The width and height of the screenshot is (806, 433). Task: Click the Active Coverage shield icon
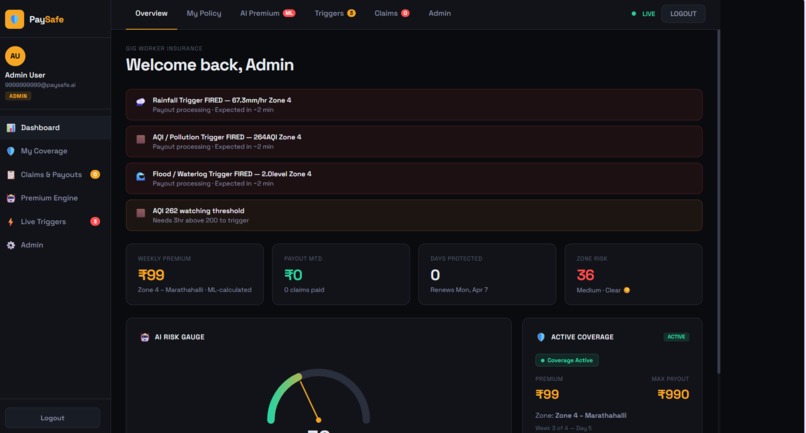pyautogui.click(x=541, y=337)
